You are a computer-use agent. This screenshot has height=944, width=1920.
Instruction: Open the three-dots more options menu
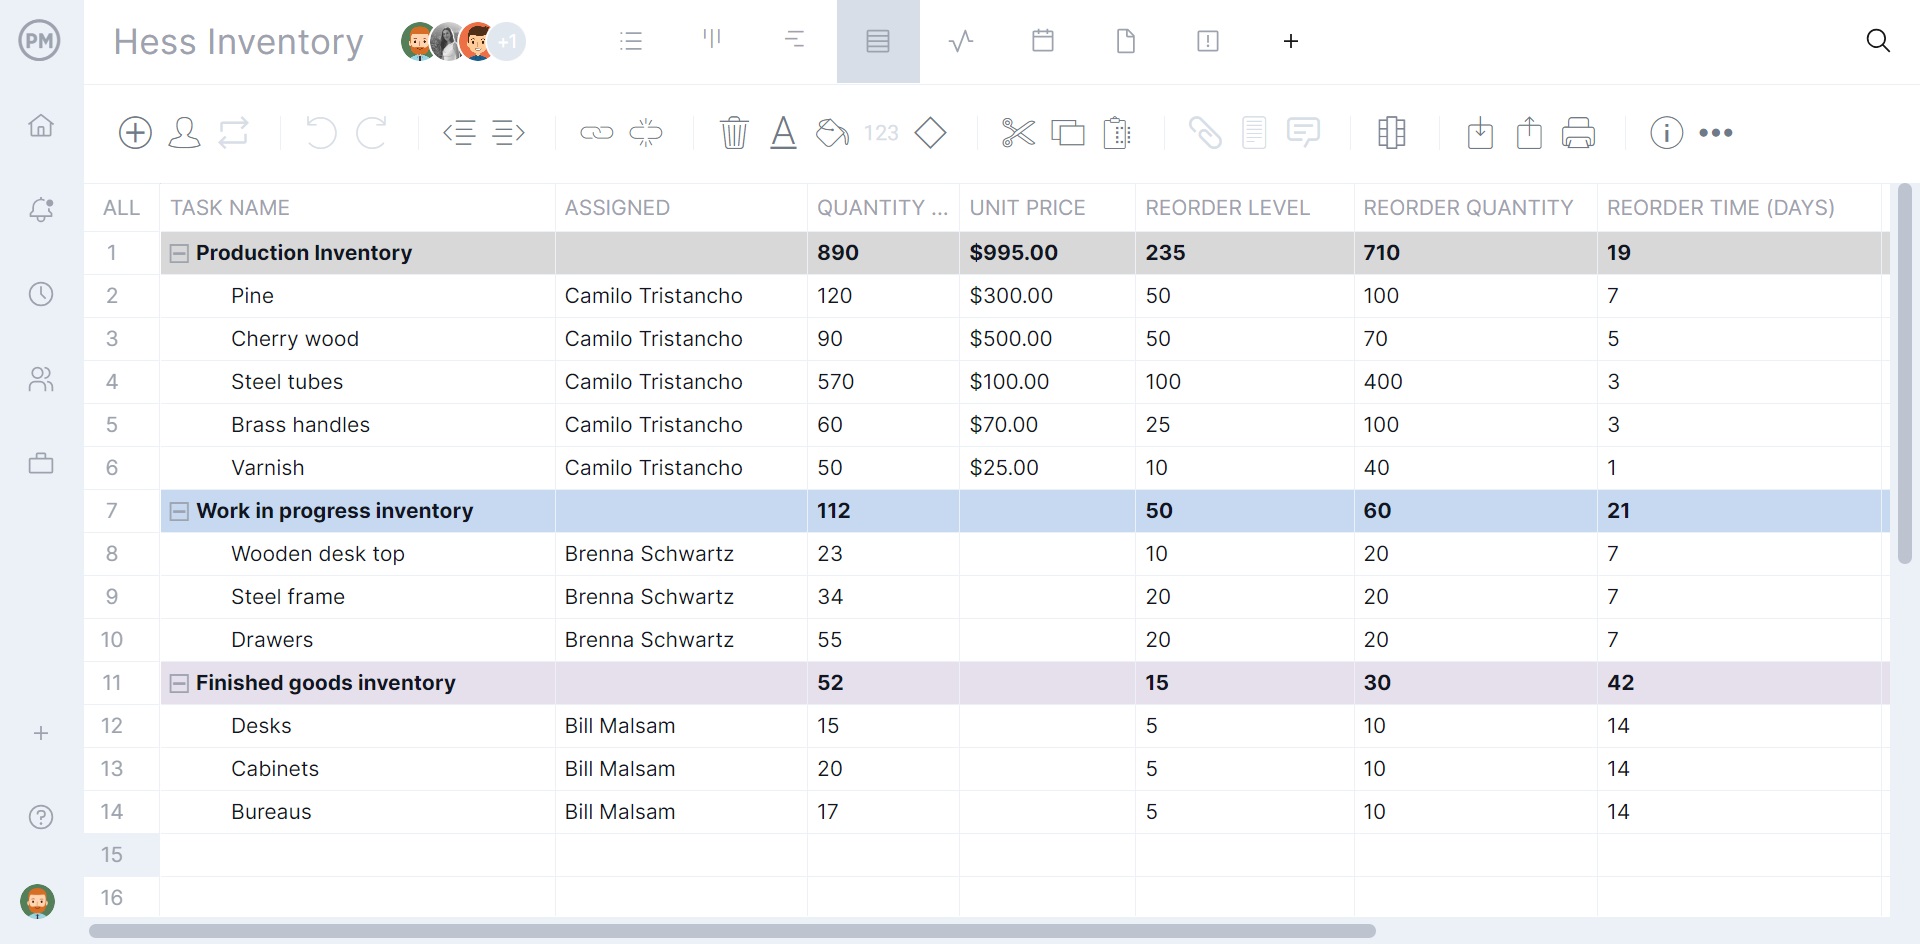(1716, 133)
